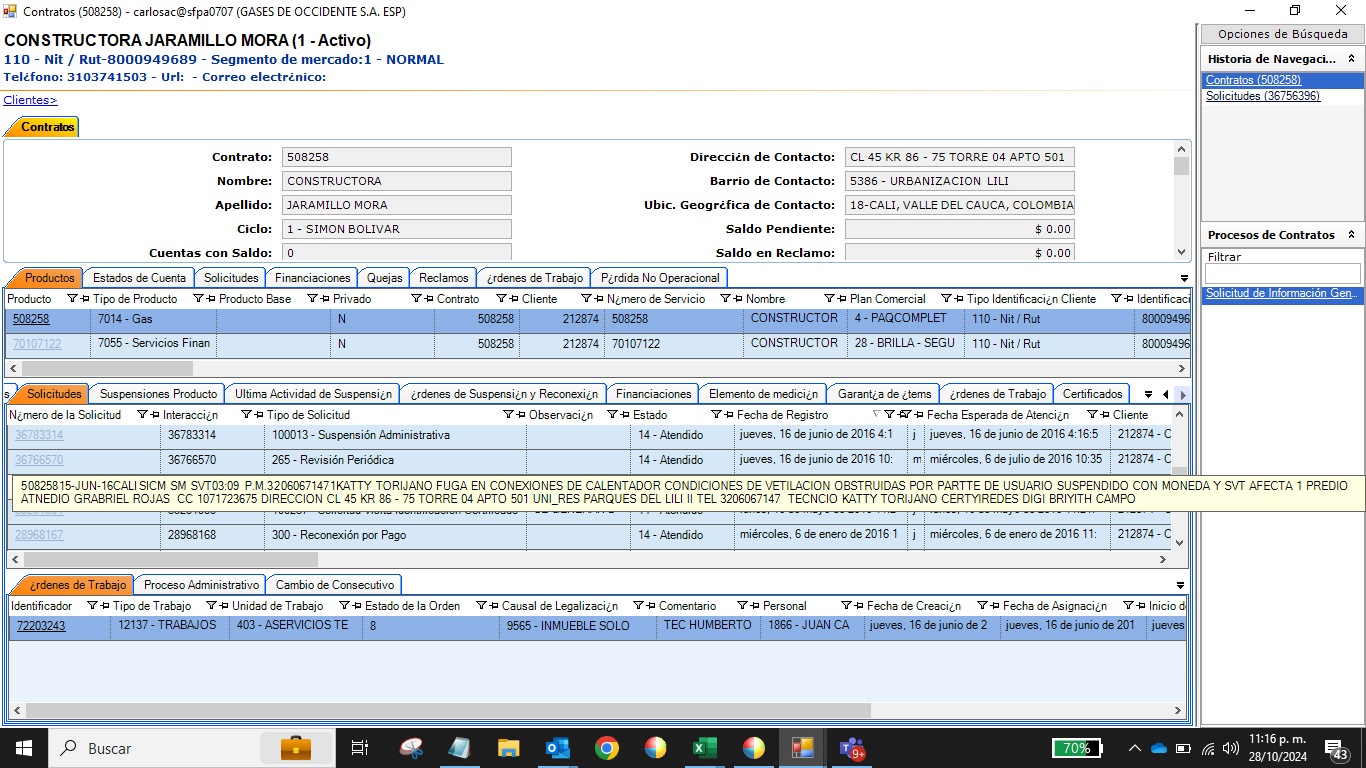
Task: Pin the Producto column
Action: point(84,299)
